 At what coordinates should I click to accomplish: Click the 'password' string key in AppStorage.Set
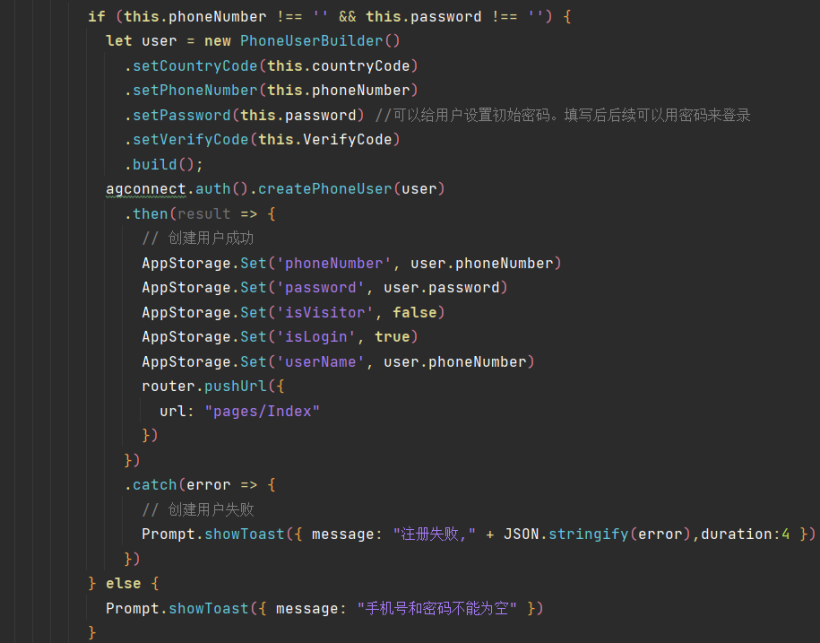320,288
